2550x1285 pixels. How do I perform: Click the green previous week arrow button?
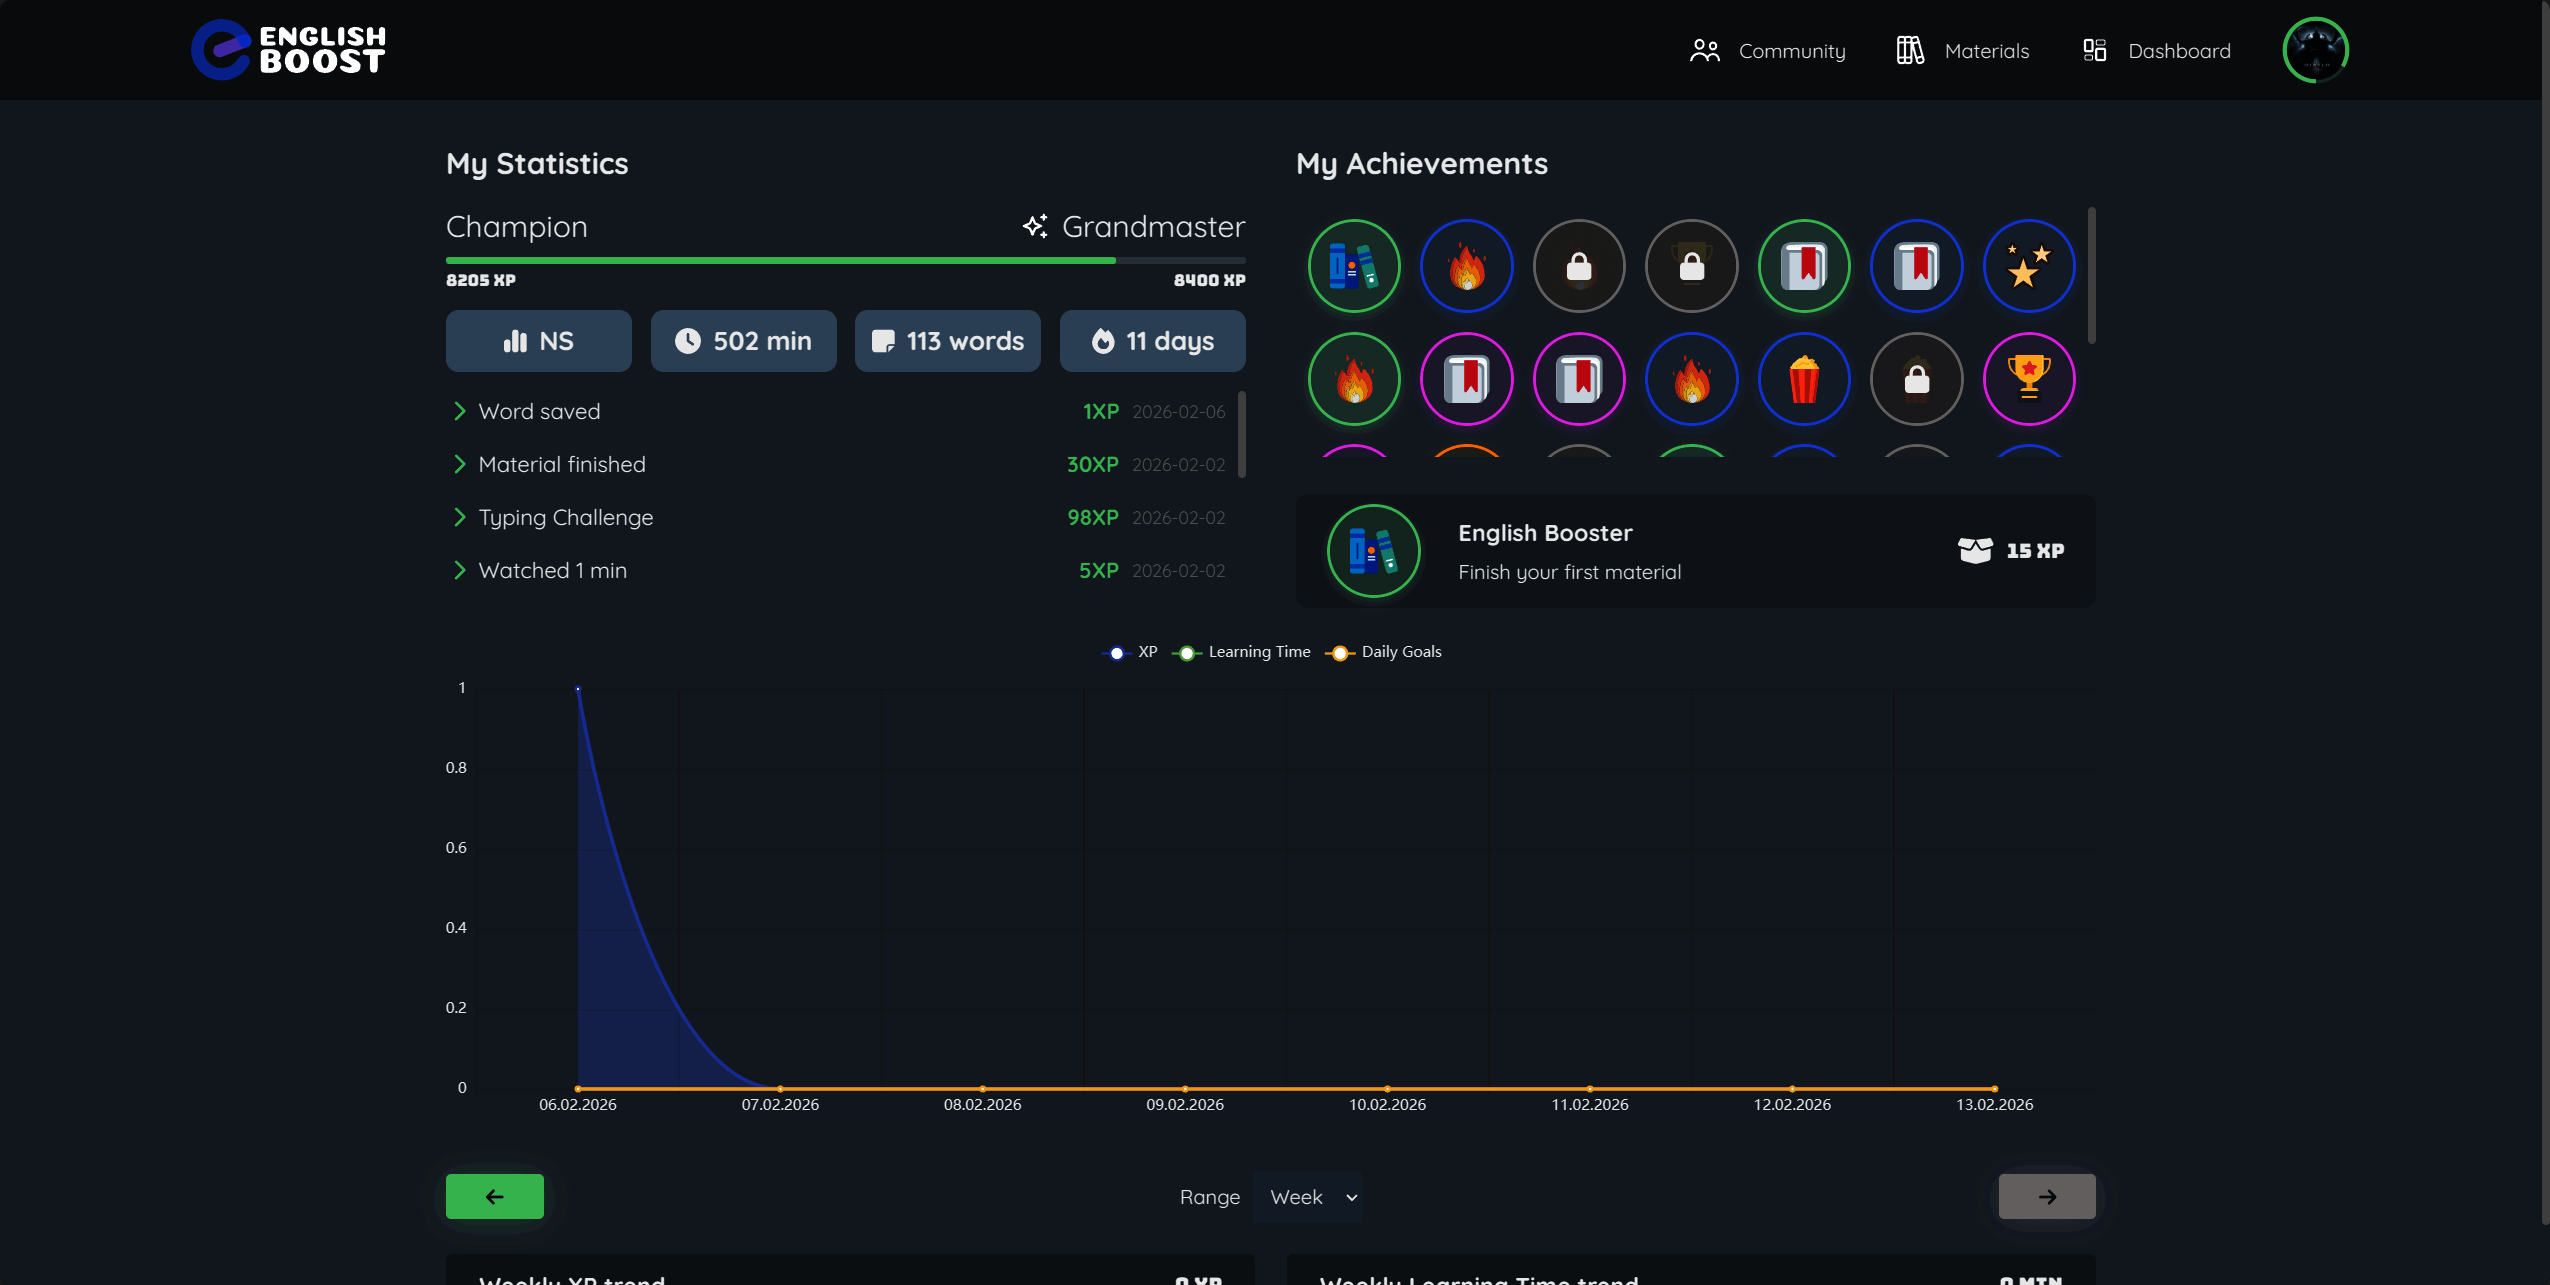click(494, 1196)
